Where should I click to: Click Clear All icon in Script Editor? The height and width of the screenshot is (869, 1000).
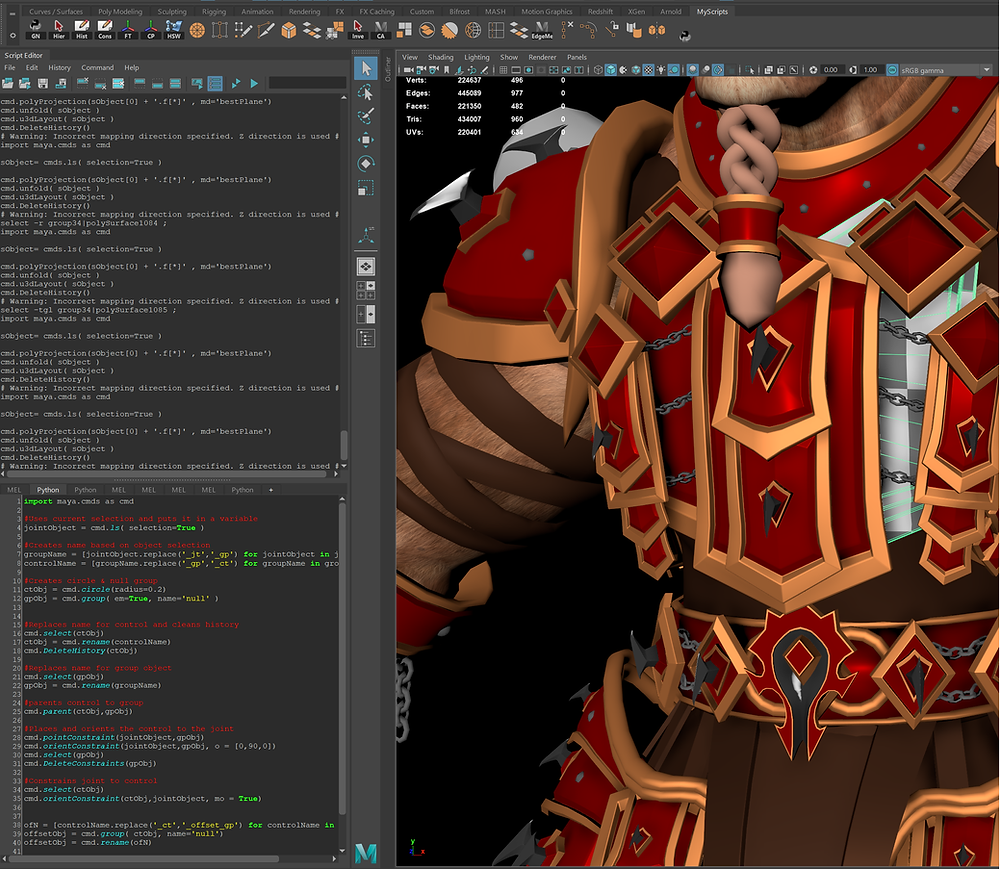pyautogui.click(x=118, y=83)
